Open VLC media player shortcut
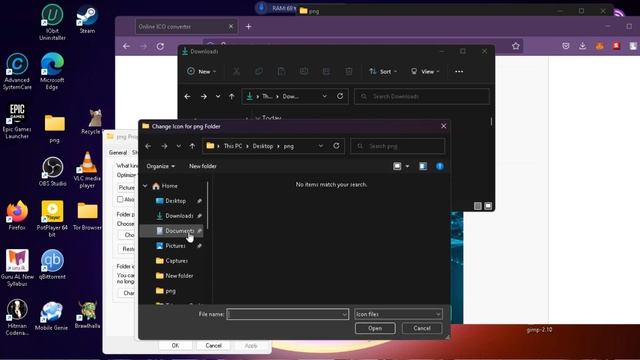The width and height of the screenshot is (640, 360). (x=87, y=170)
